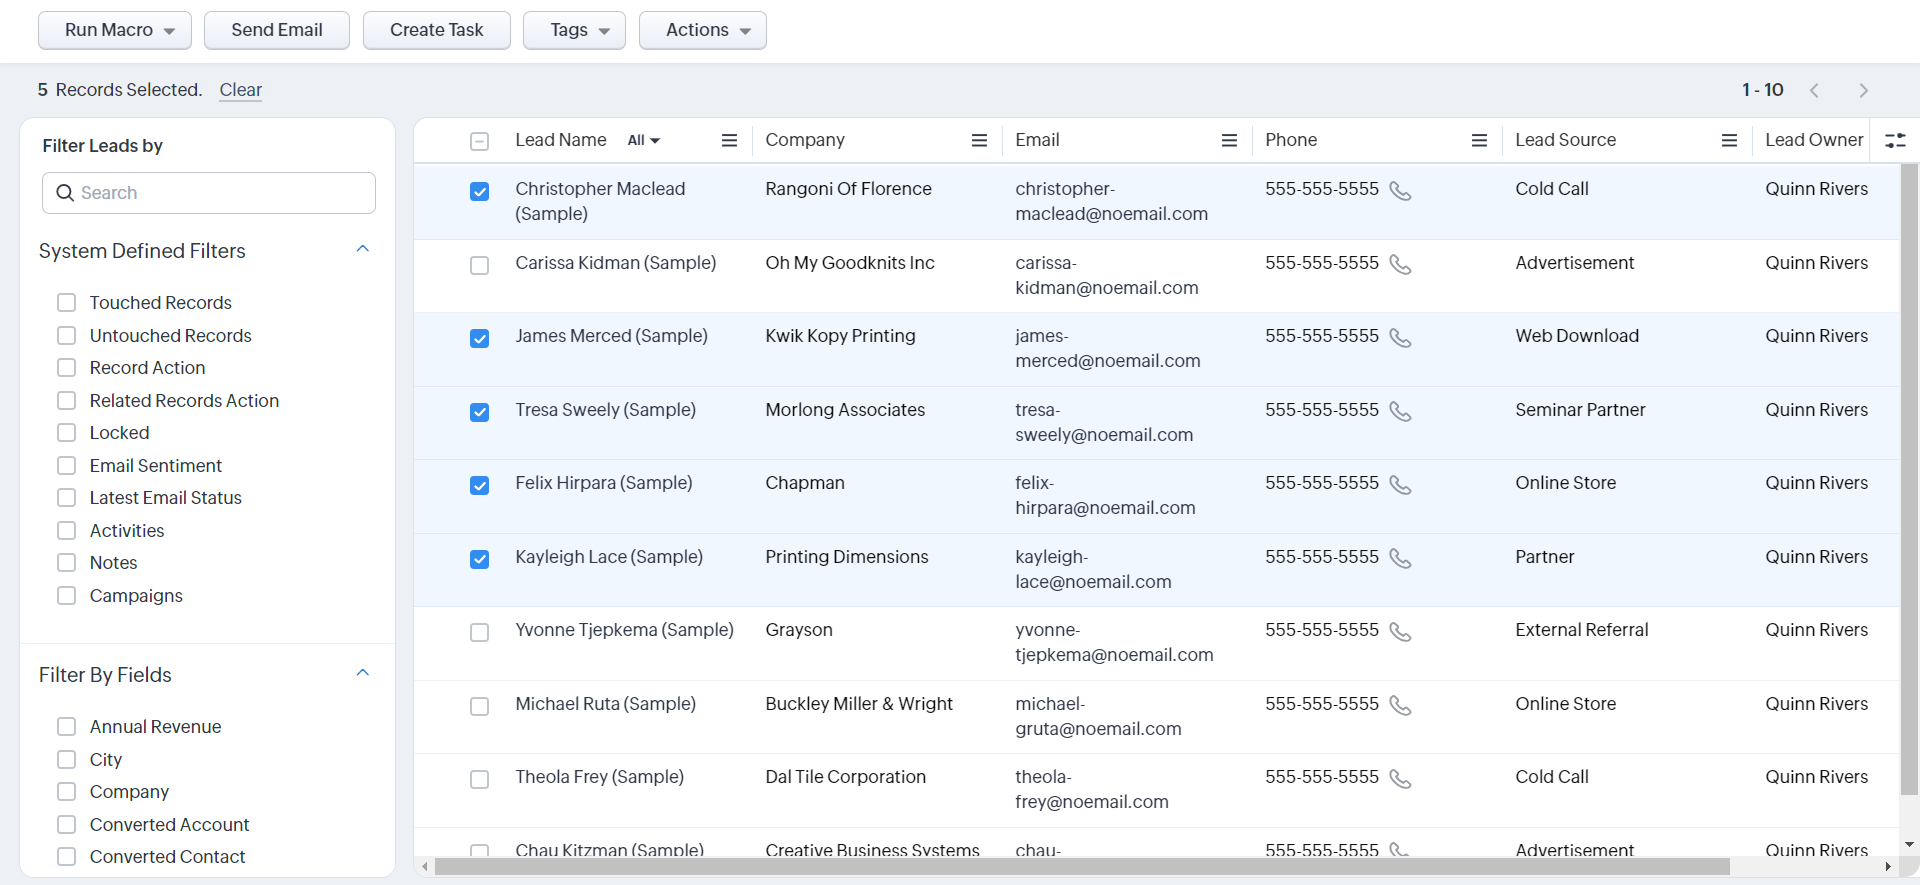This screenshot has width=1920, height=885.
Task: Open Lead Name All dropdown
Action: coord(644,141)
